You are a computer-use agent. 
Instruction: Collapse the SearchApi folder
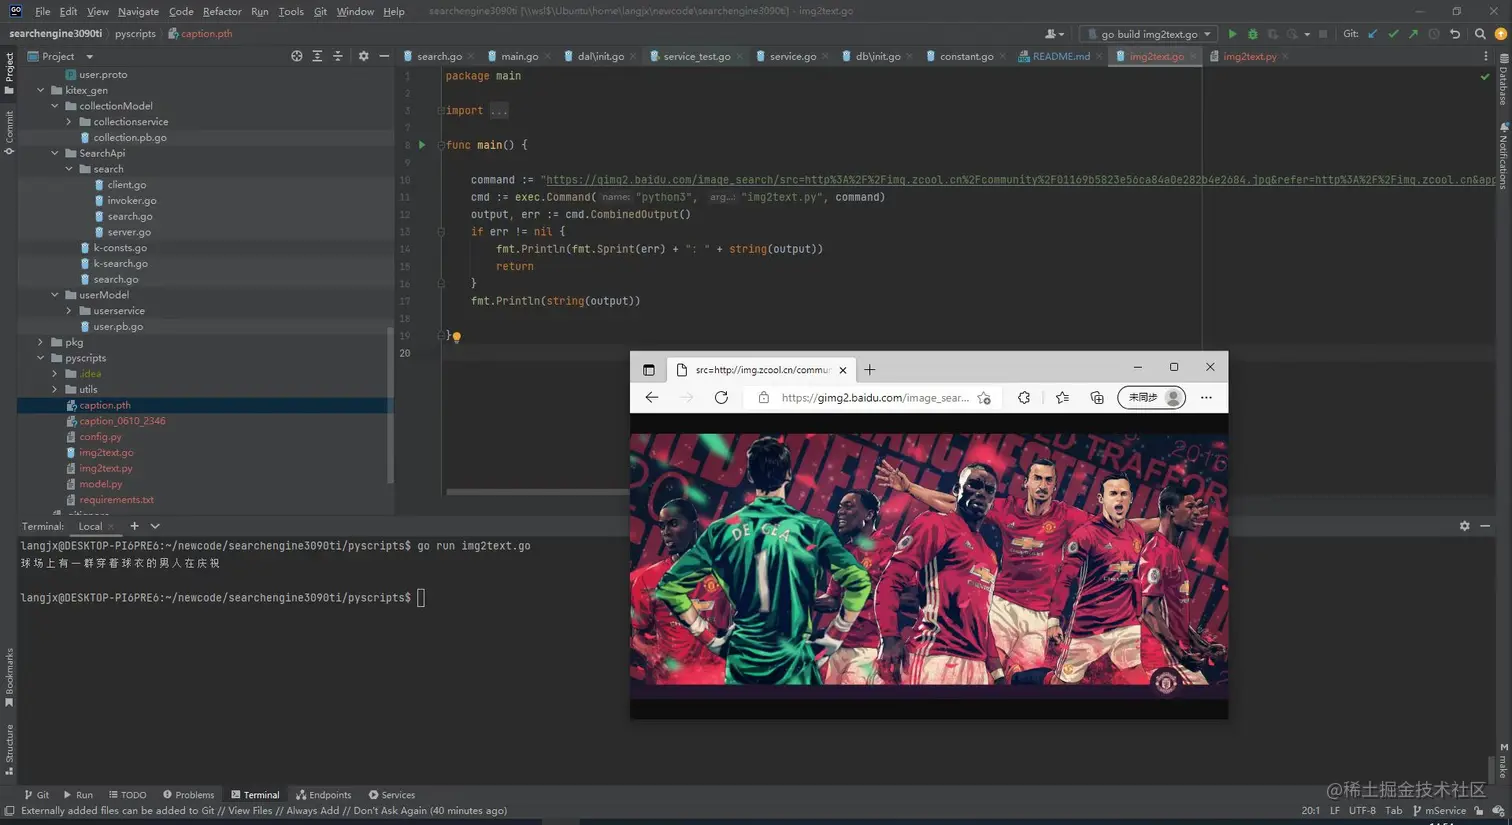(x=55, y=153)
